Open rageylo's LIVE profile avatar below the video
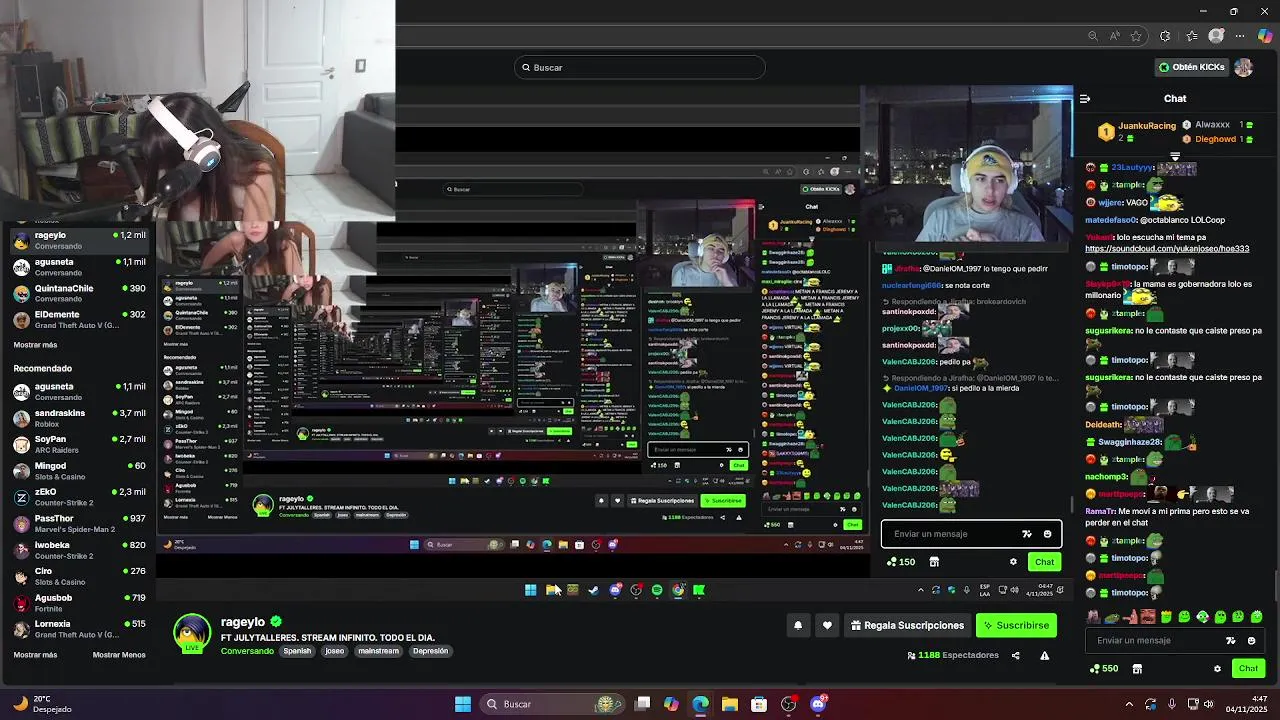Screen dimensions: 1280x720 [x=192, y=635]
